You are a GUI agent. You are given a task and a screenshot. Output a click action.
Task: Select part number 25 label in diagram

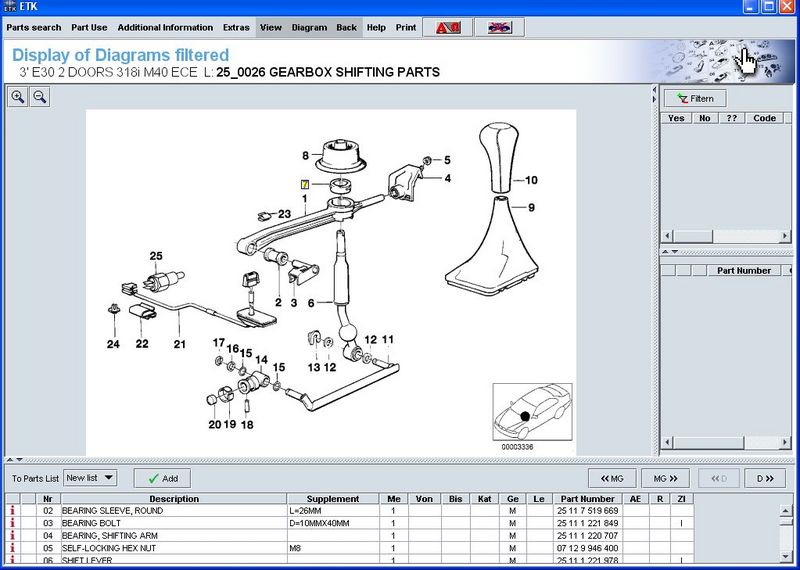(x=156, y=256)
